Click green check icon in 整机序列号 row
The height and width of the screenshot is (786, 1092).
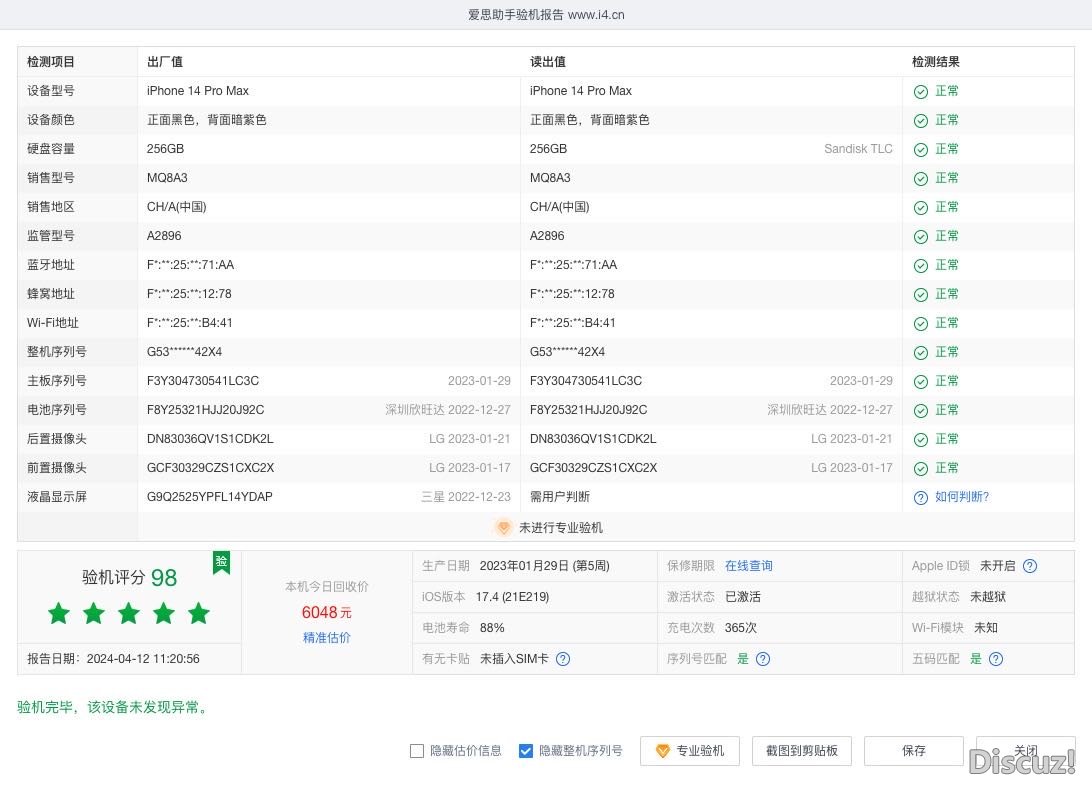point(921,352)
